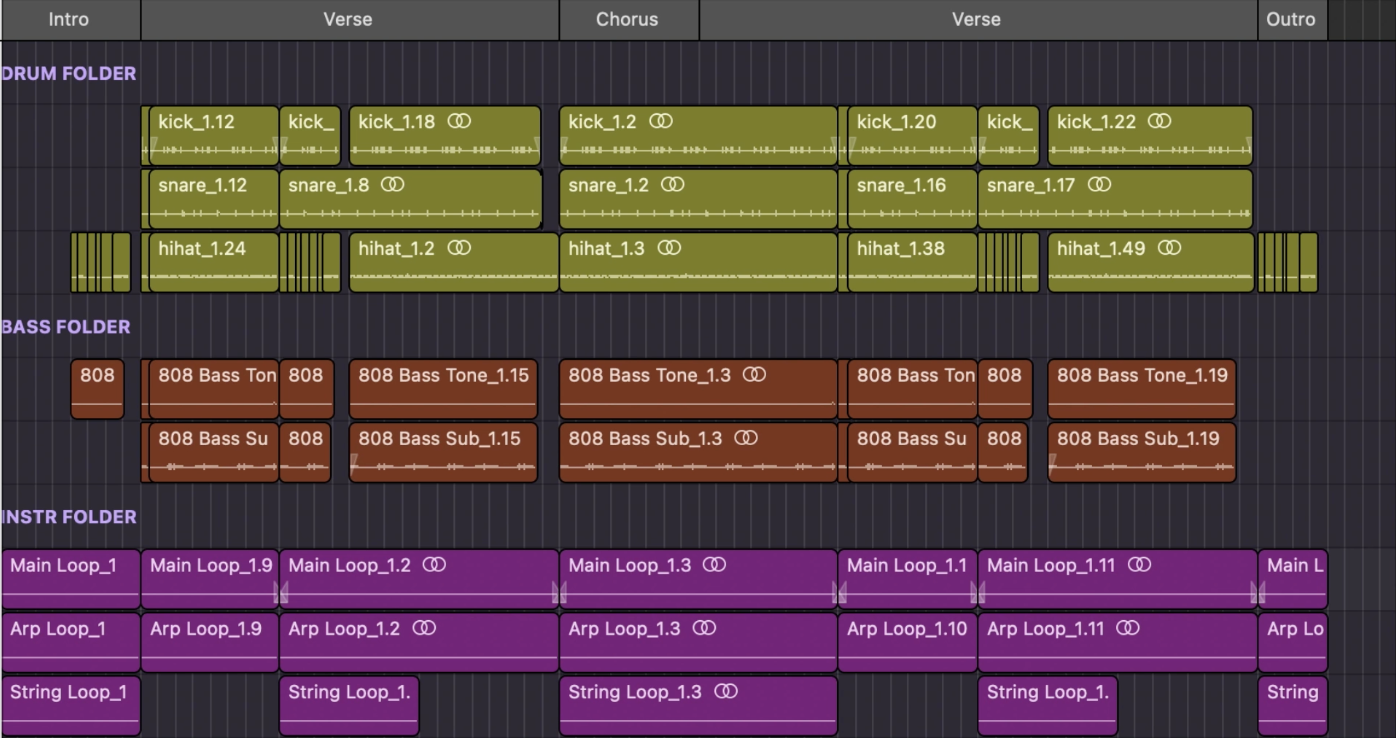Click loop icon on kick_1.22 region
This screenshot has width=1396, height=738.
(1159, 121)
